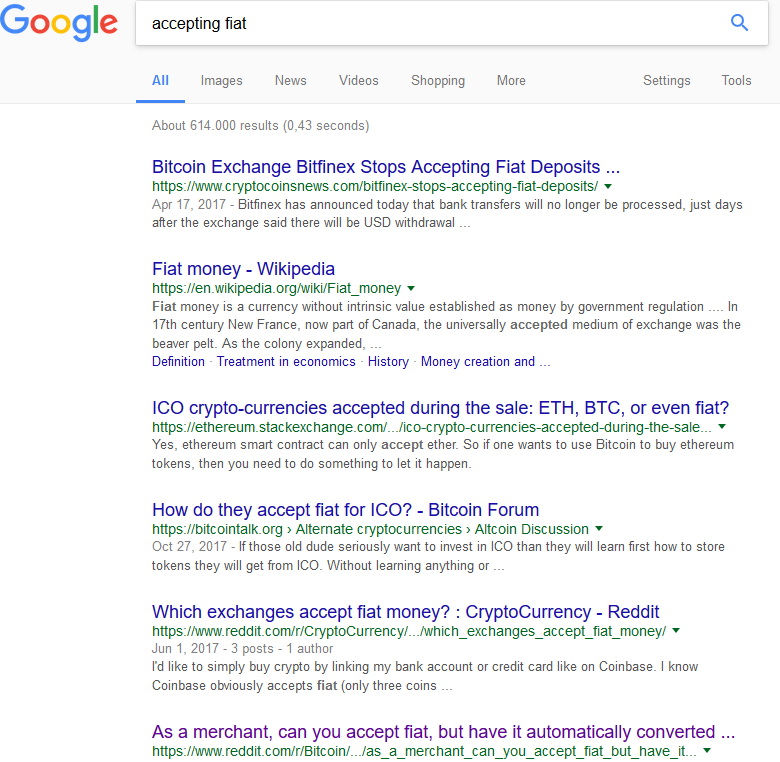The height and width of the screenshot is (762, 780).
Task: Open 'Bitcoin Exchange Bitfinex Stops Accepting Fiat Deposits' result
Action: [386, 167]
